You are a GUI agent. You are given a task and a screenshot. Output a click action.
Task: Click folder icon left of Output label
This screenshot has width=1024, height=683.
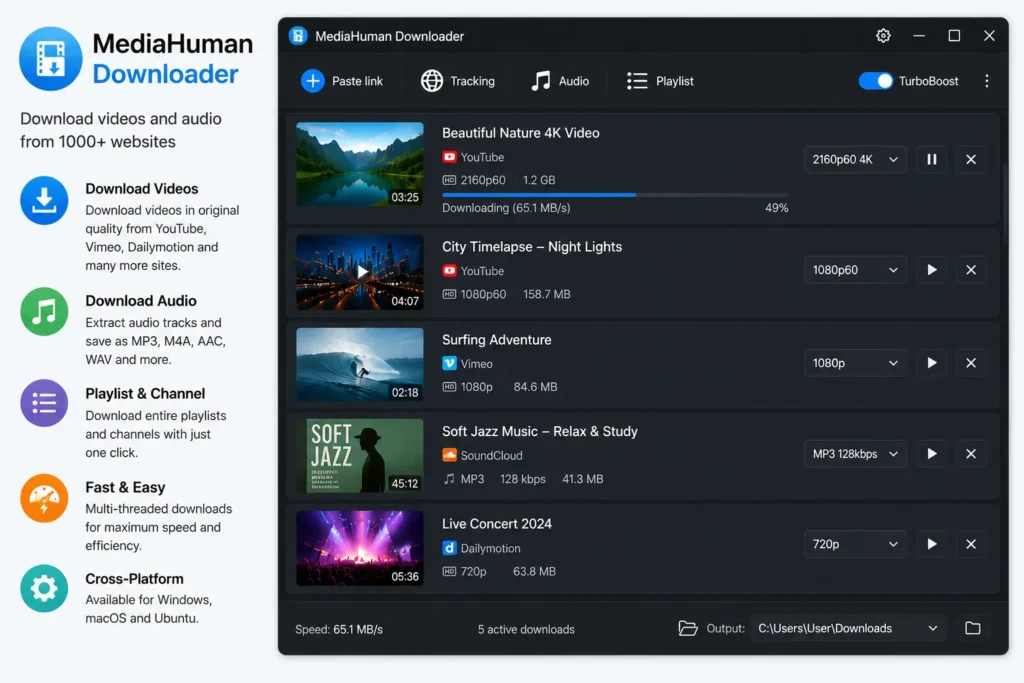(688, 628)
